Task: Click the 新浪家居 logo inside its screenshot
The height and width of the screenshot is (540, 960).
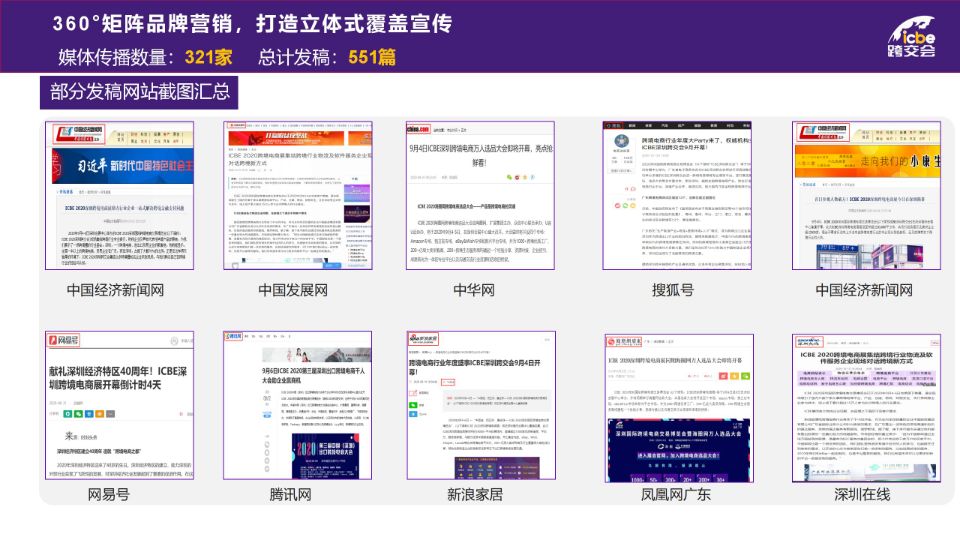Action: click(x=428, y=340)
